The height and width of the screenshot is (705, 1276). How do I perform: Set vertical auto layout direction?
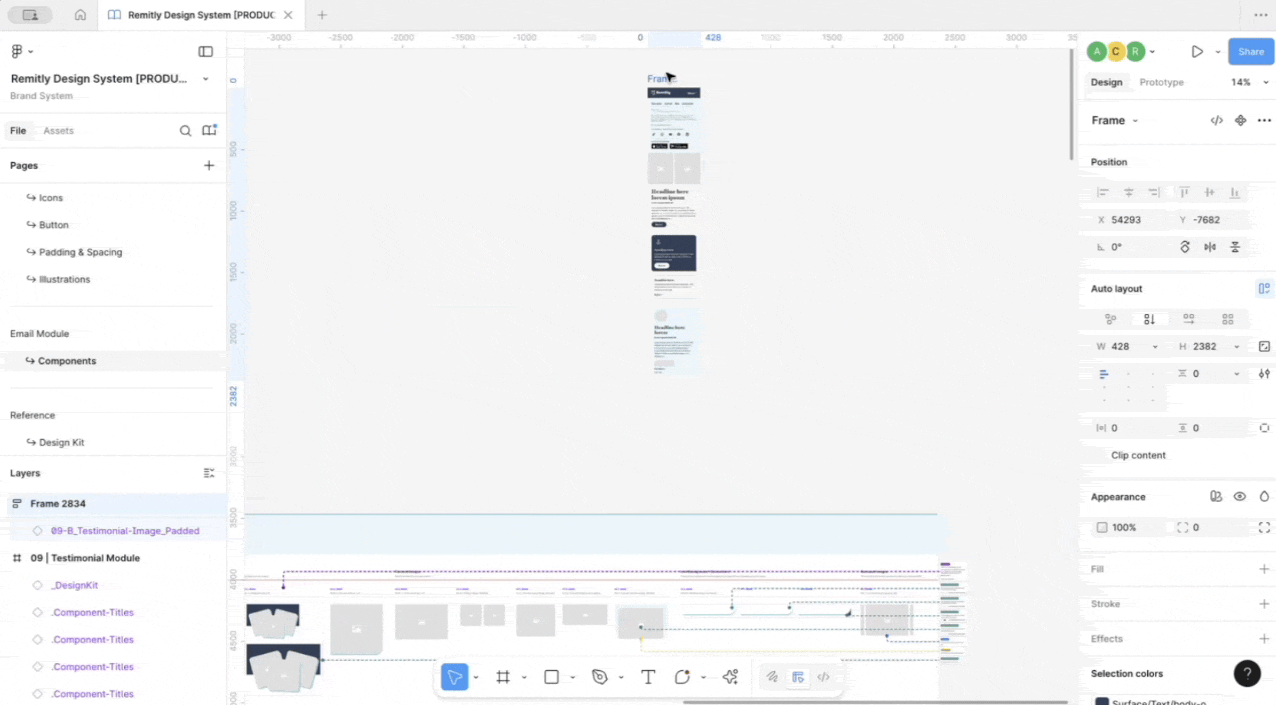pyautogui.click(x=1149, y=319)
